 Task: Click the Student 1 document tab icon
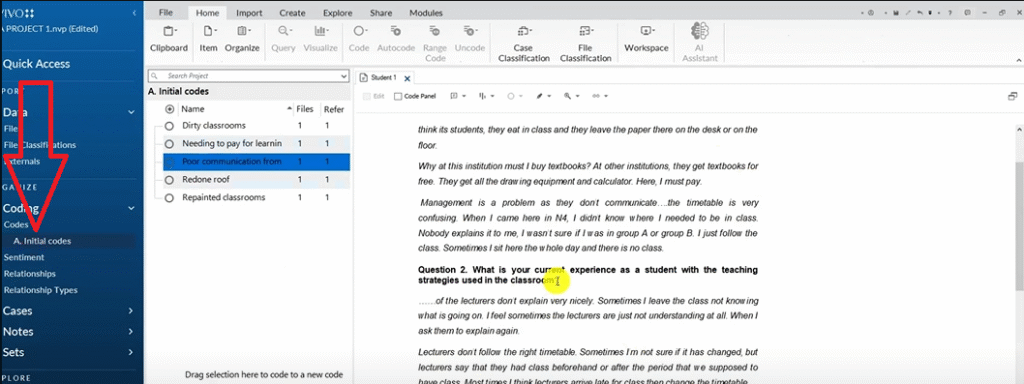pos(364,78)
